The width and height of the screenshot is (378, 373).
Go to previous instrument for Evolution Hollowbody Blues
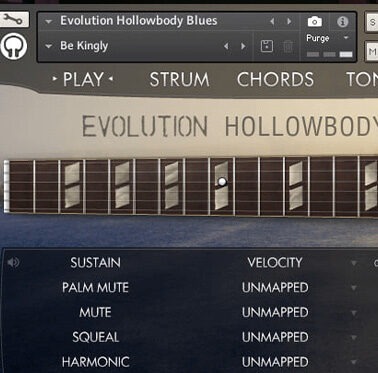tap(272, 22)
